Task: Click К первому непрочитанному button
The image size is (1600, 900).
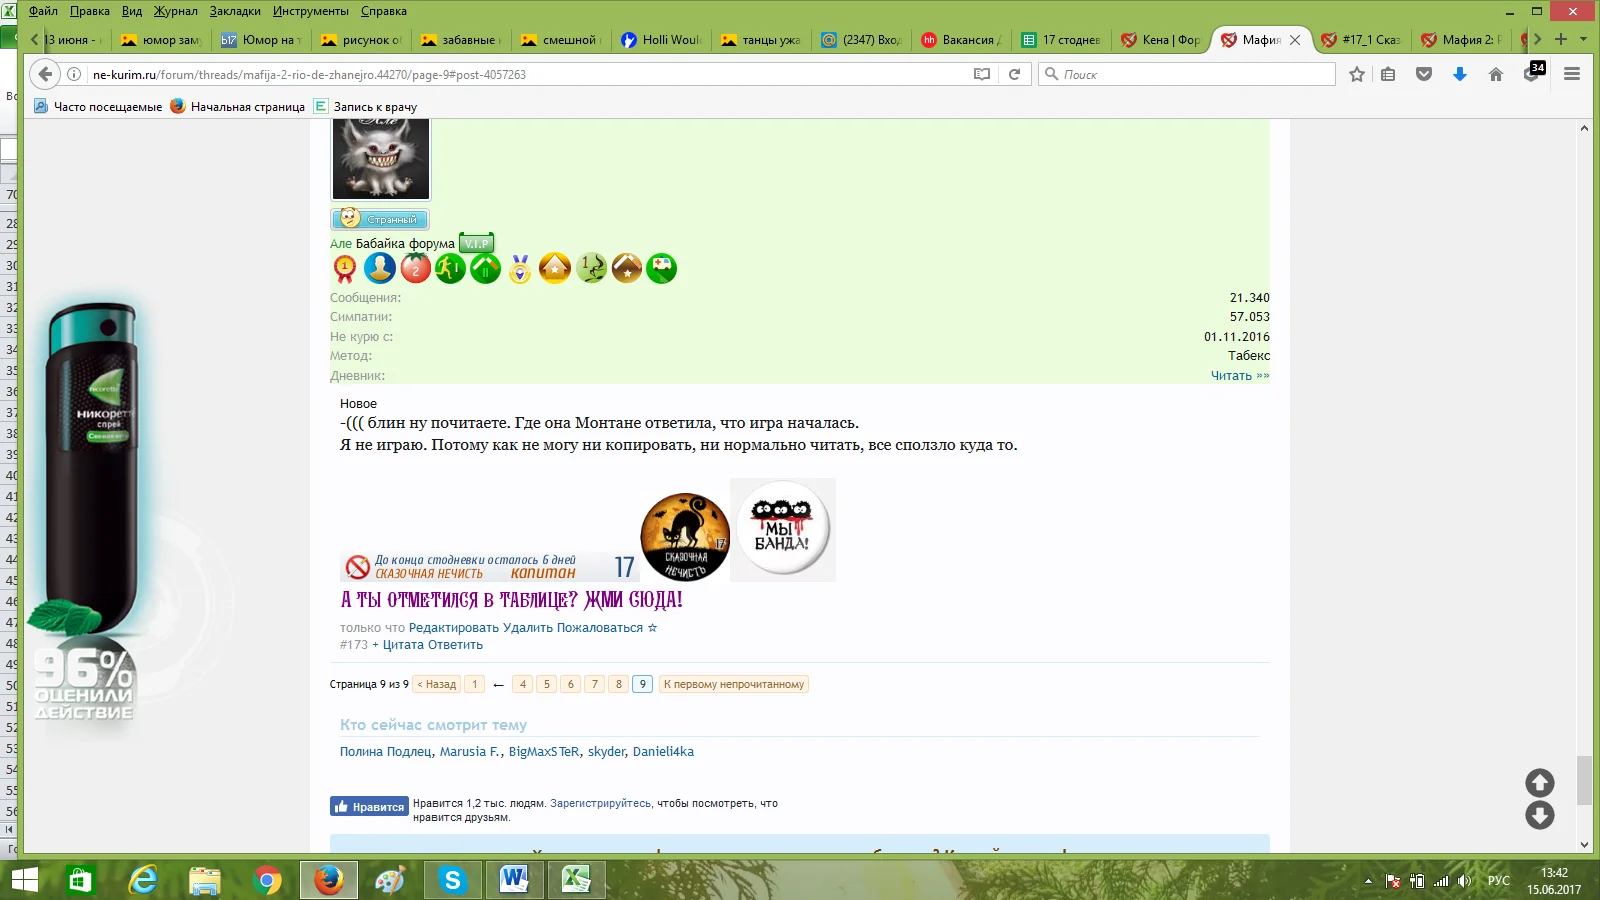Action: 734,684
